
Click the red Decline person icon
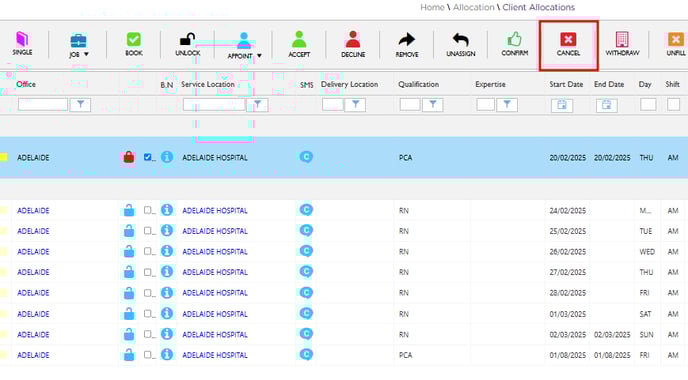tap(353, 39)
